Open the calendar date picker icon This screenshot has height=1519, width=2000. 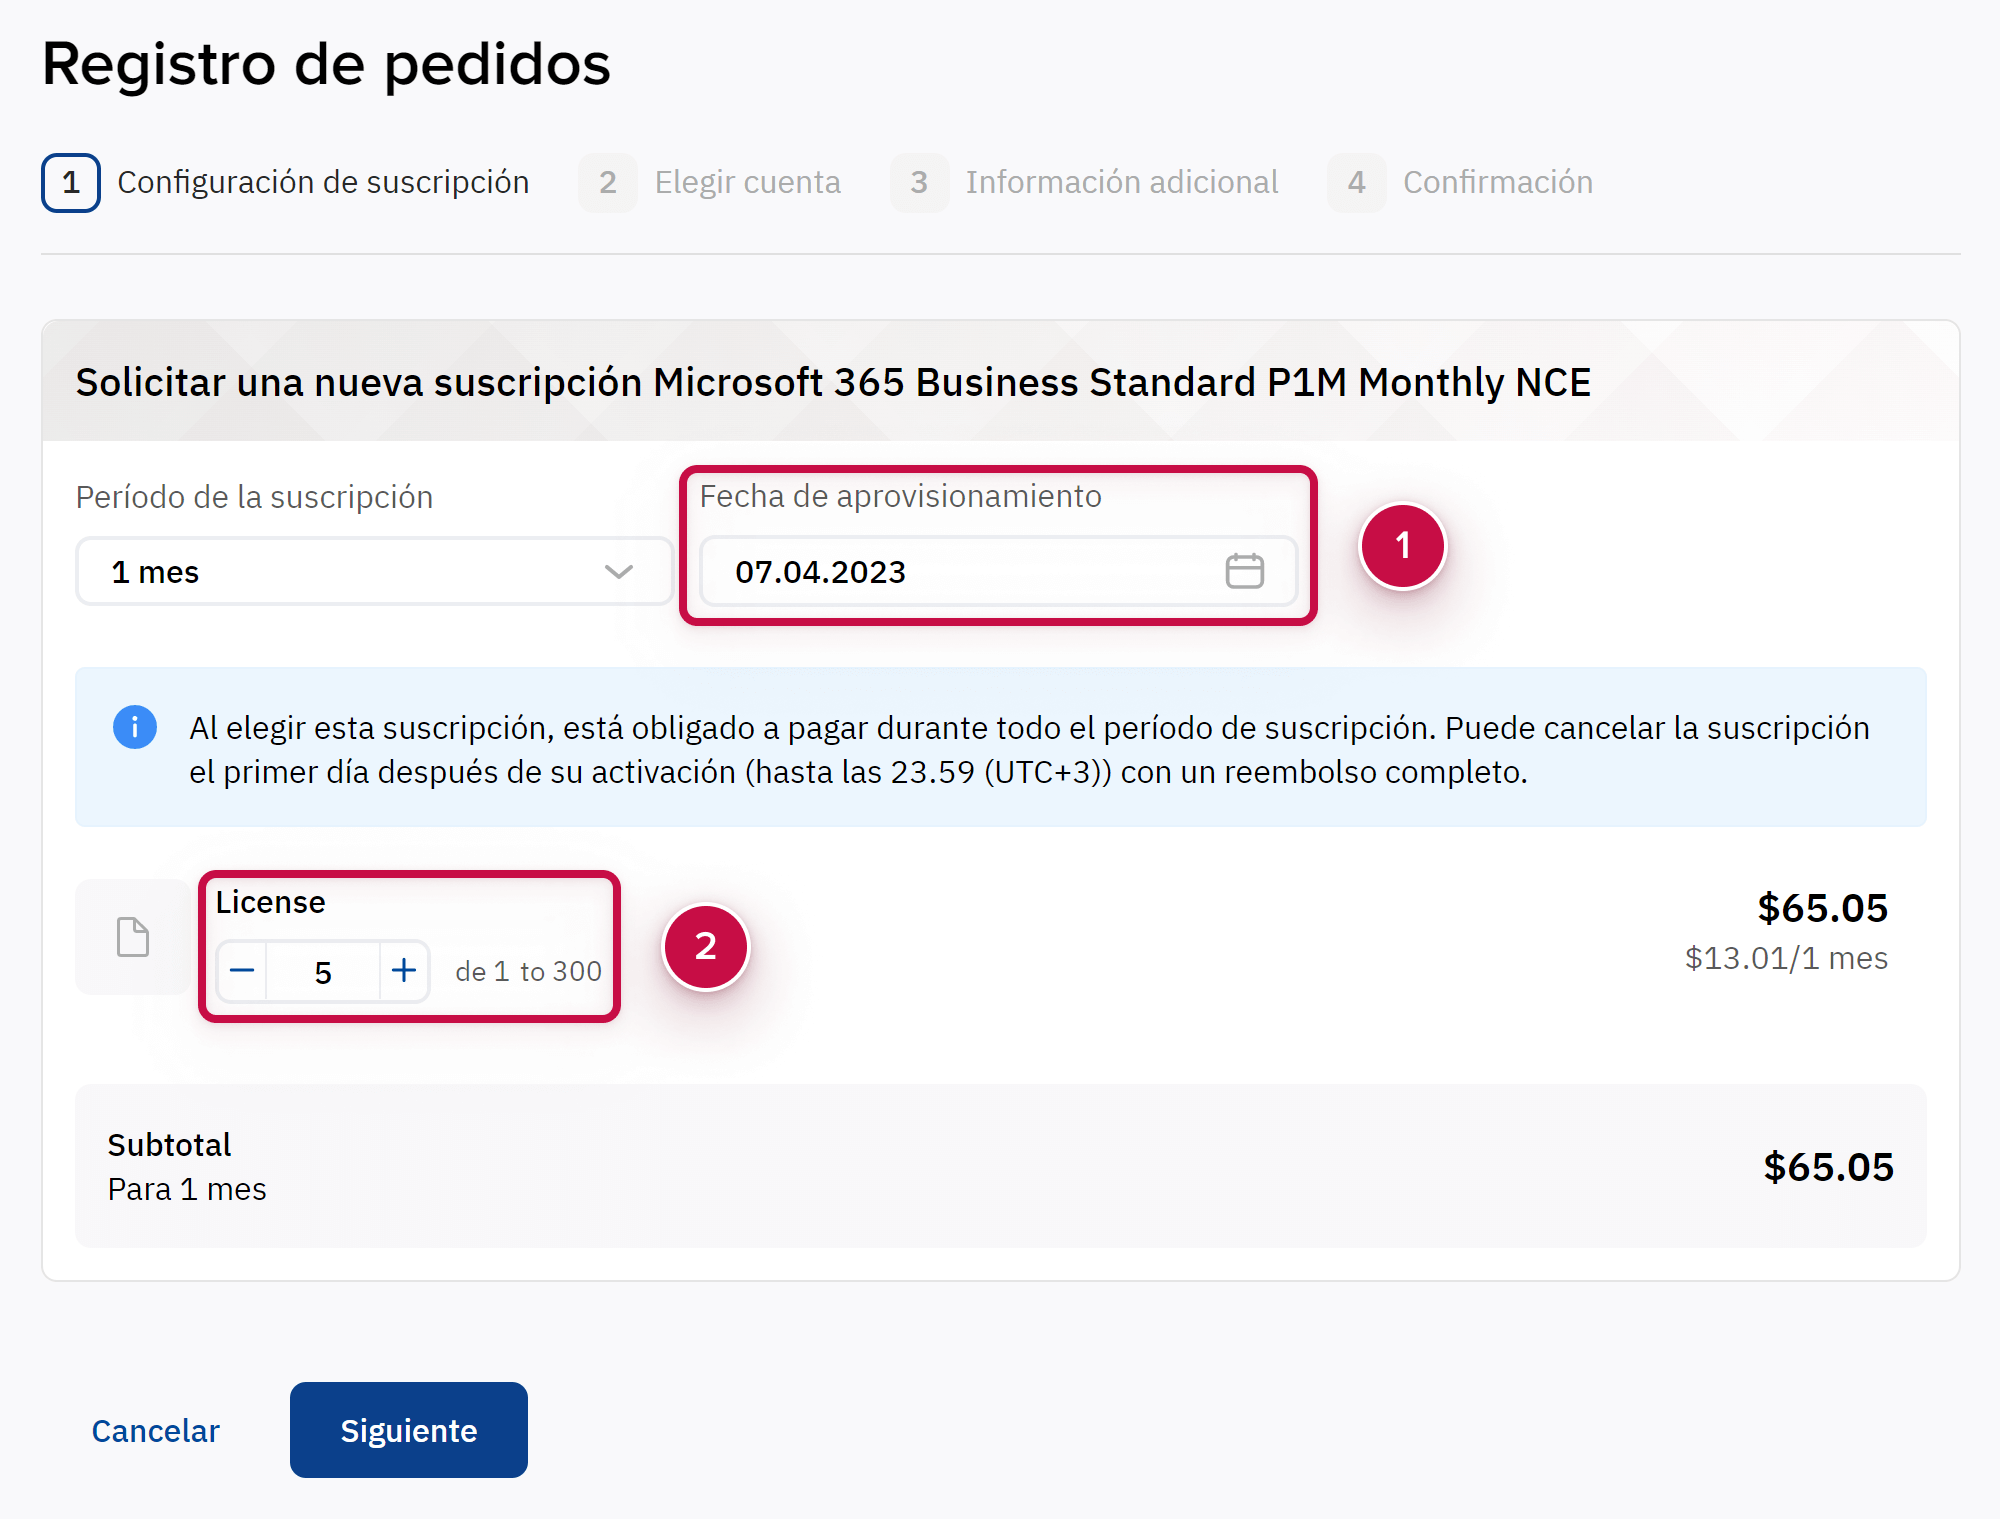click(1244, 571)
